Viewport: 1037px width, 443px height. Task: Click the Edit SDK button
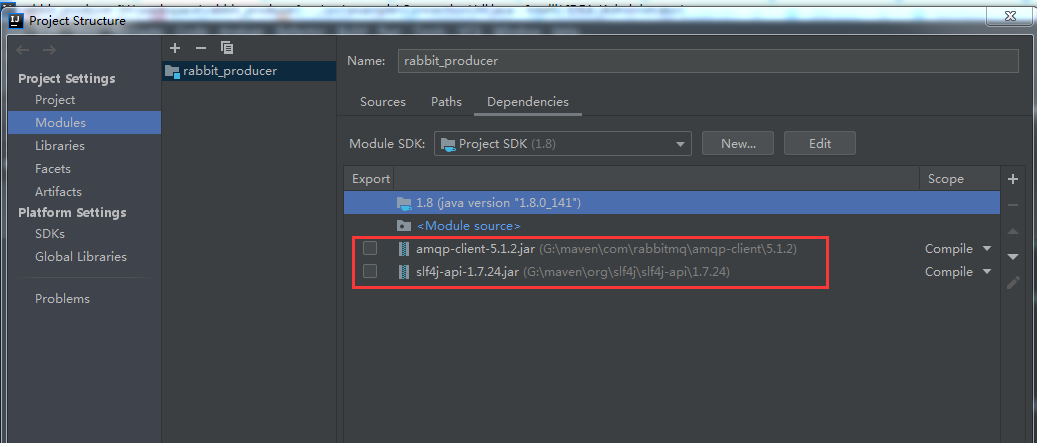pos(819,143)
